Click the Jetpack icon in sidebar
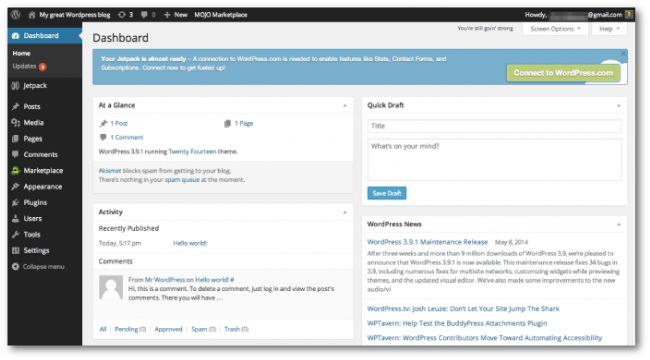This screenshot has width=650, height=360. (x=15, y=86)
